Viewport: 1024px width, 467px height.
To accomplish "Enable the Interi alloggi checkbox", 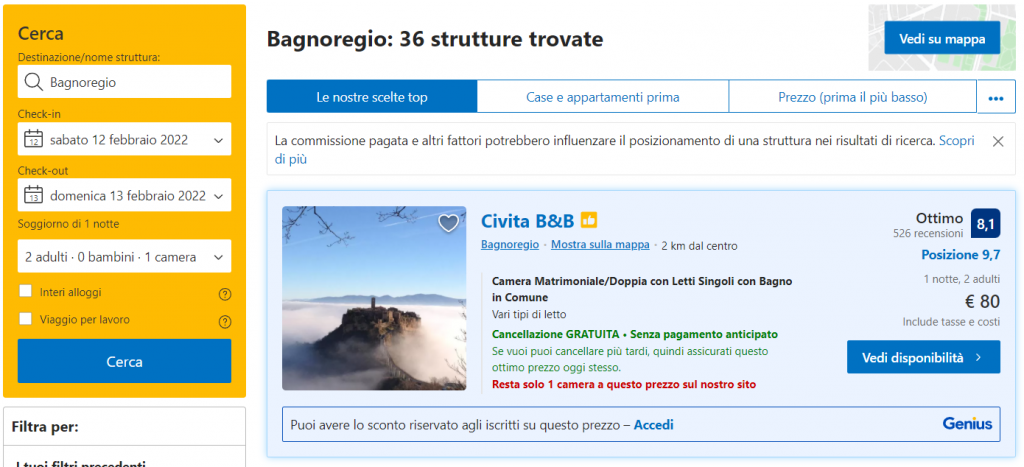I will [26, 292].
